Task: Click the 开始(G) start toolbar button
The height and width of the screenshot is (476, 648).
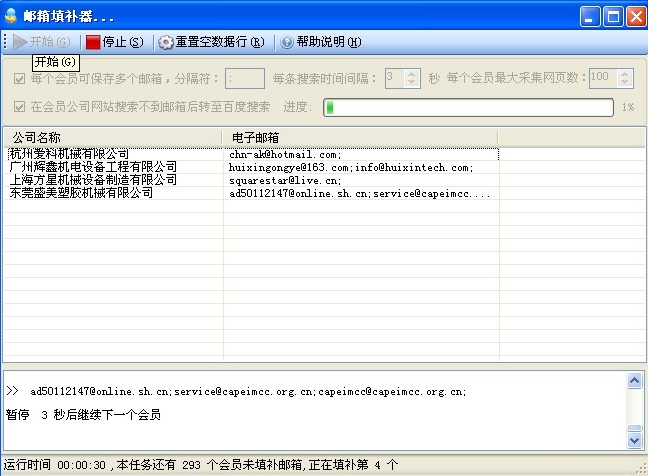Action: (42, 42)
